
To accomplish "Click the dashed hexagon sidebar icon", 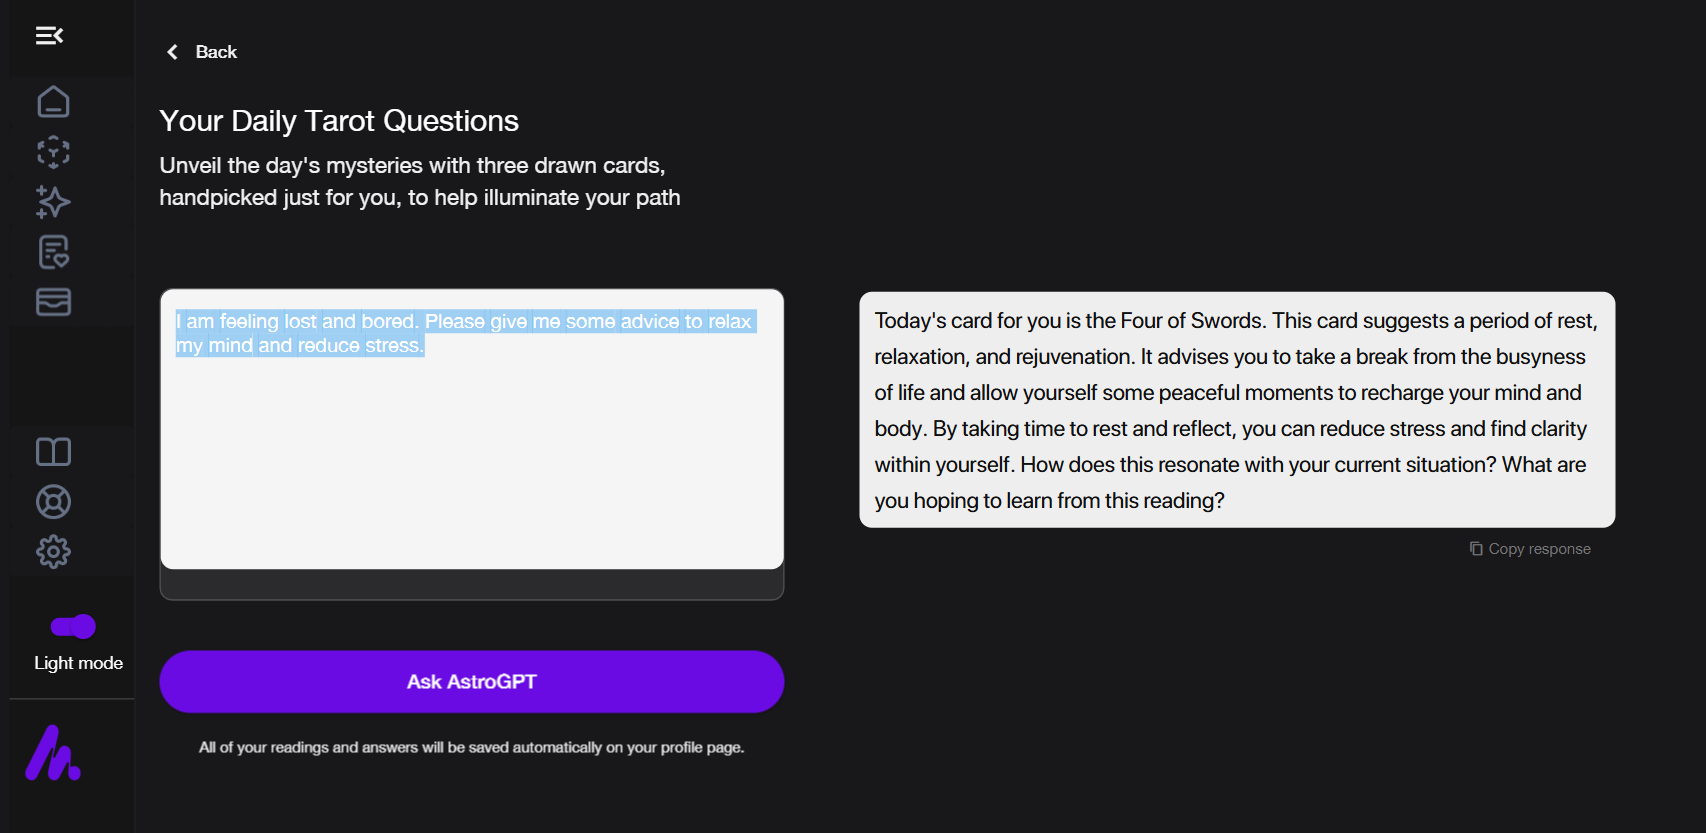I will [53, 152].
